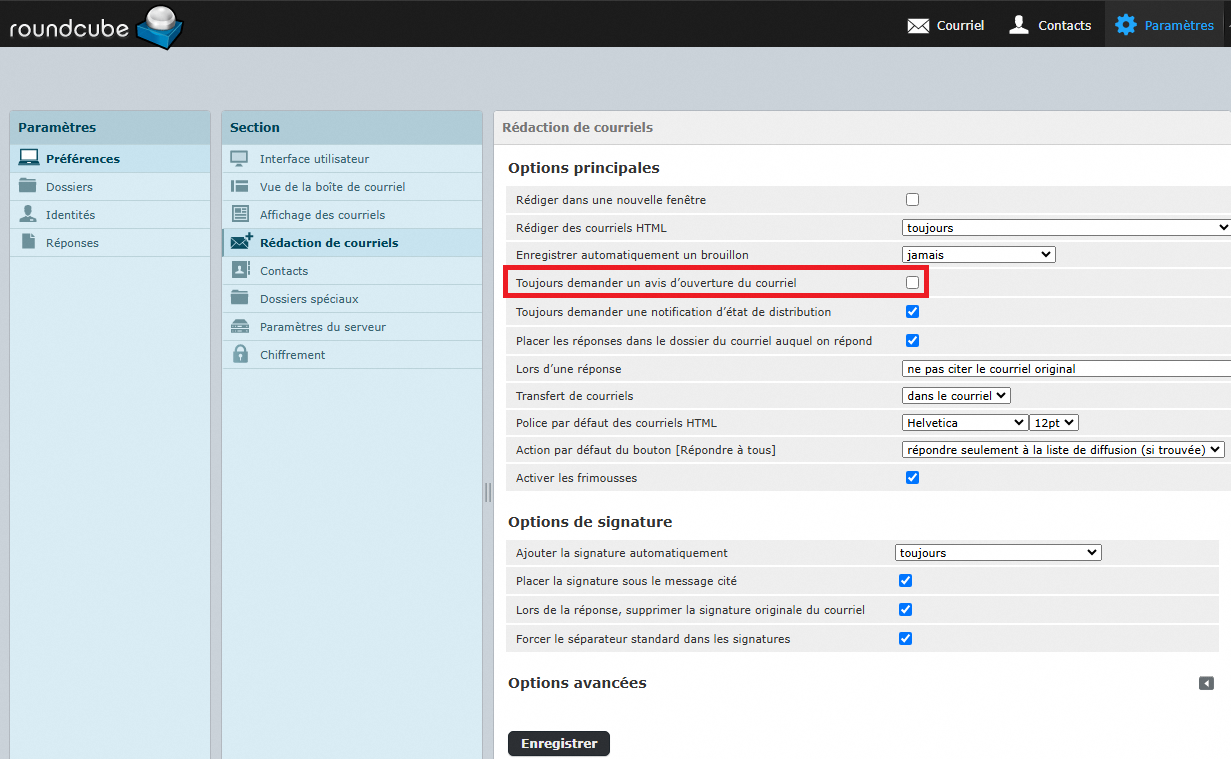Screen dimensions: 1231x759
Task: Click the Enregistrer button
Action: 558,743
